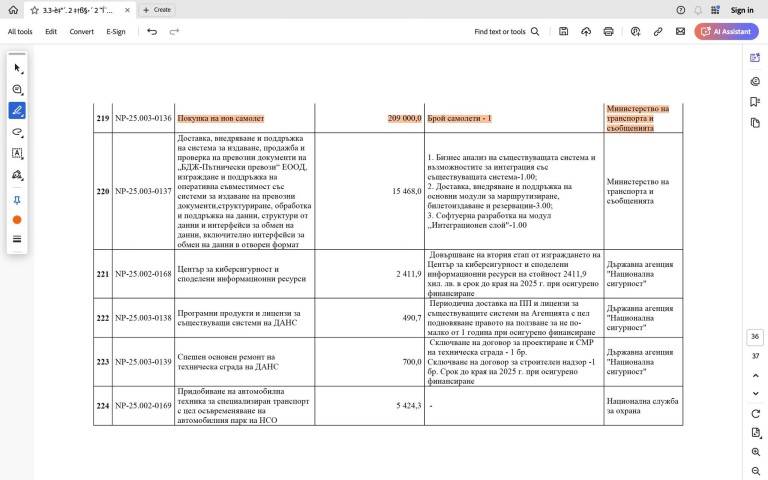
Task: Click Sign in
Action: coord(742,10)
